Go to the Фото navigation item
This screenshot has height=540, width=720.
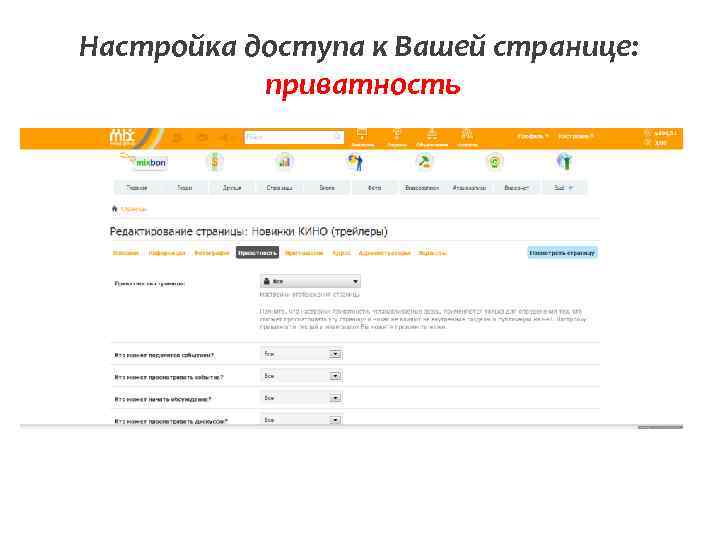374,188
